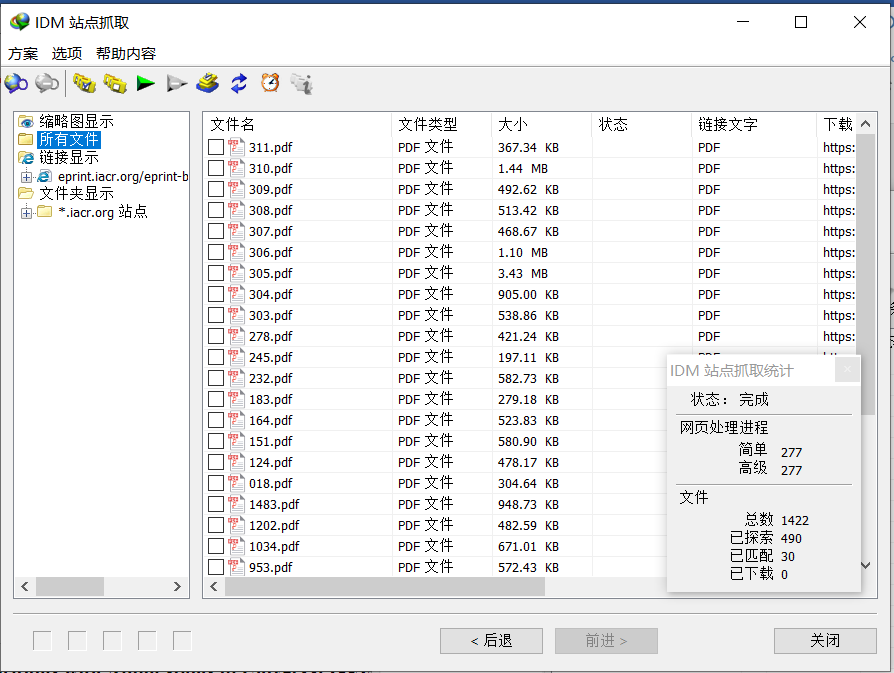Click the browser icon beside 链接显示
This screenshot has height=673, width=894.
26,157
